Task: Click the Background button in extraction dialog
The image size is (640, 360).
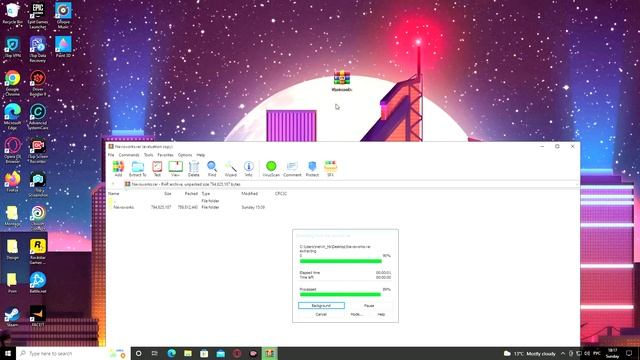Action: [321, 306]
